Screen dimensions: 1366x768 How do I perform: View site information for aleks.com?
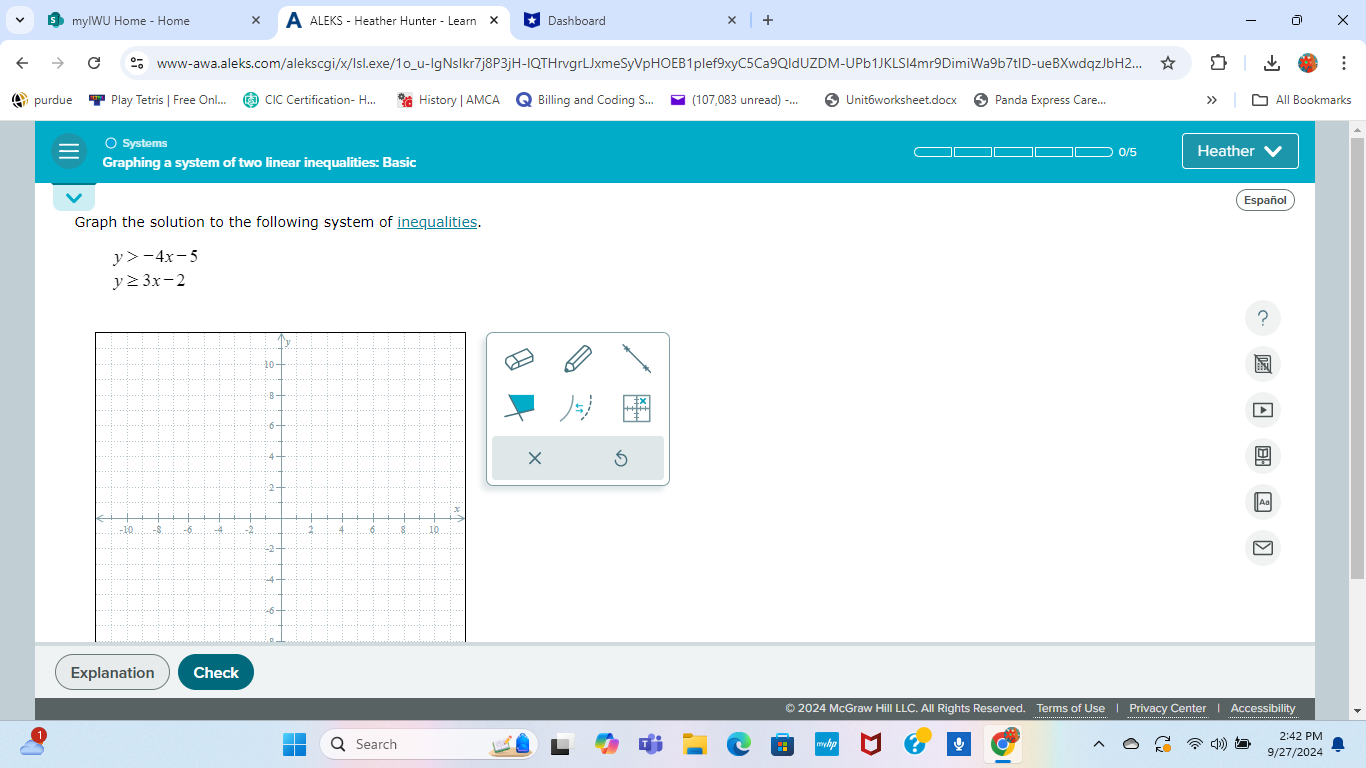(x=138, y=63)
